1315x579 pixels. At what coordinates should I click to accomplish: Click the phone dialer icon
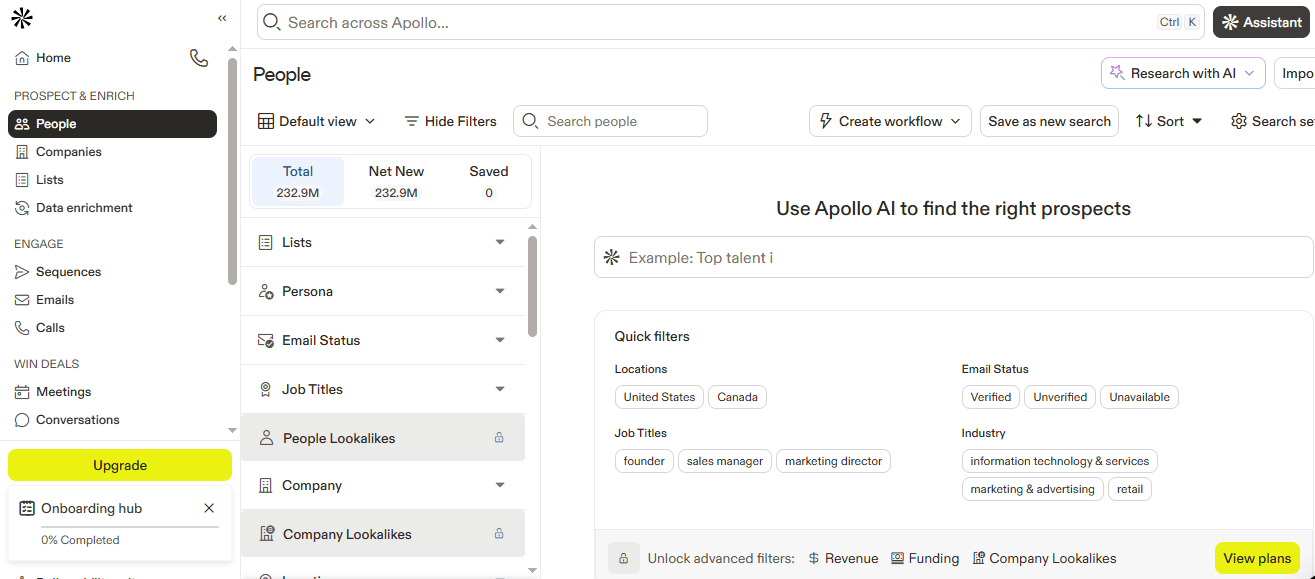tap(199, 58)
